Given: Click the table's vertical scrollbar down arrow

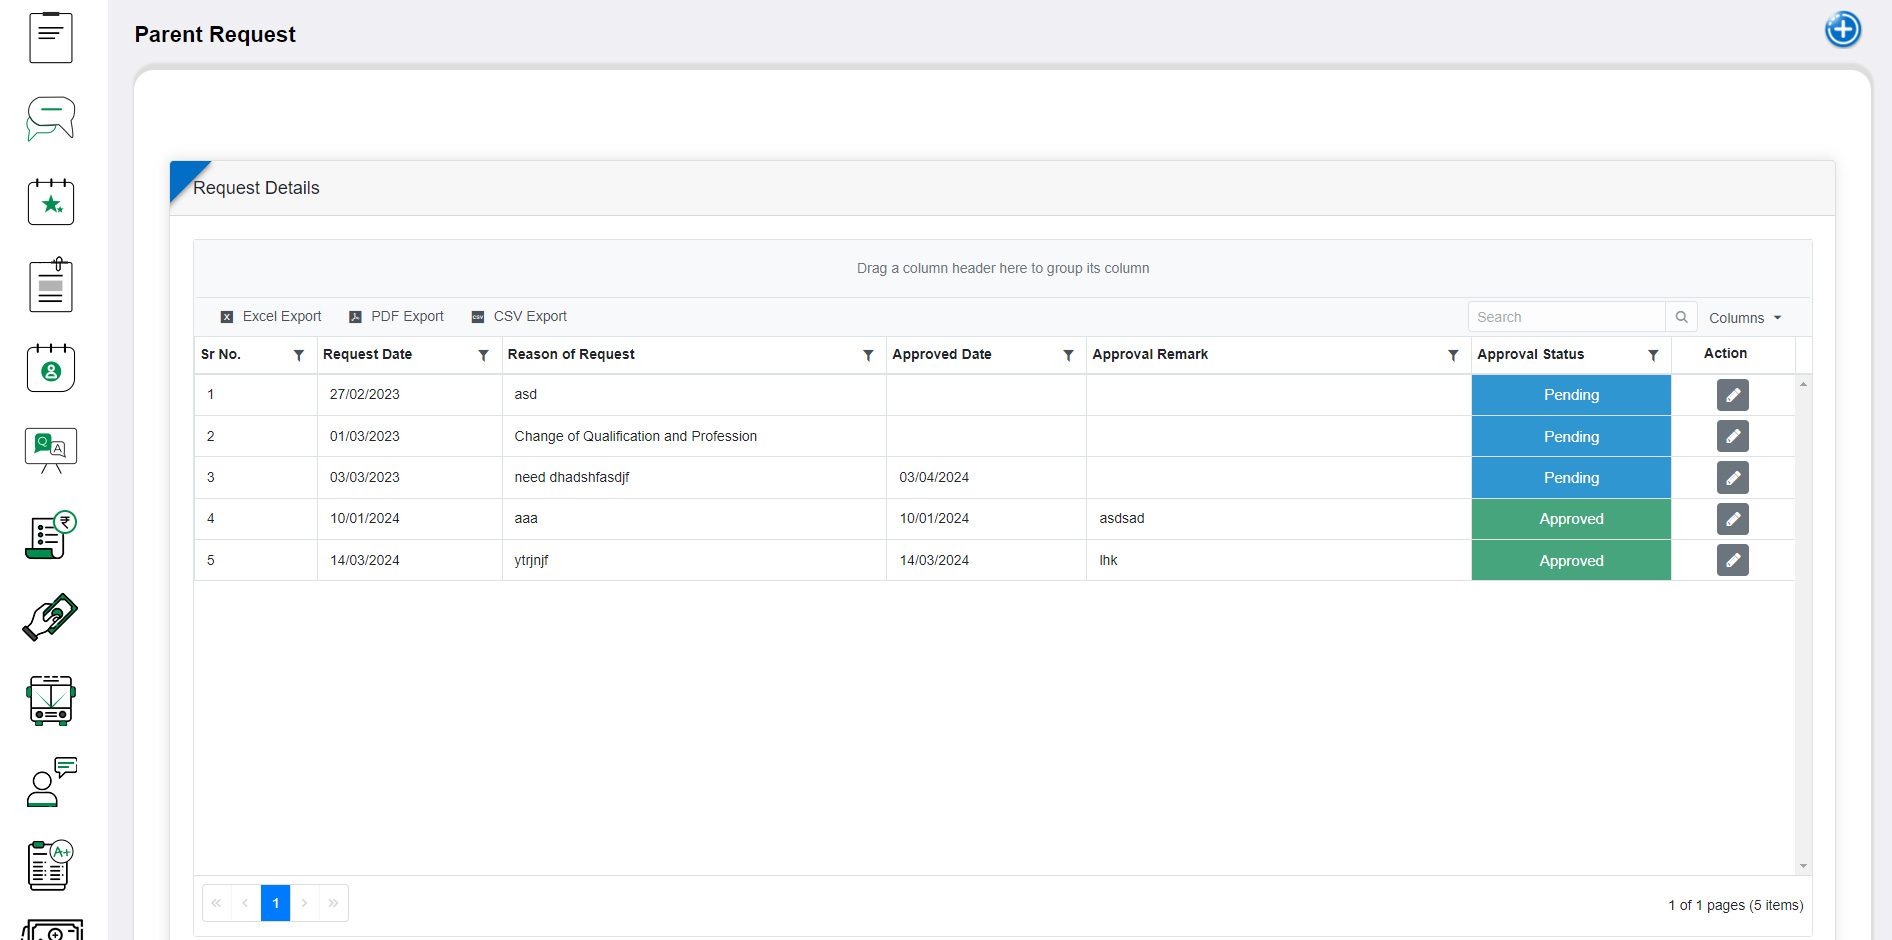Looking at the screenshot, I should click(x=1803, y=866).
